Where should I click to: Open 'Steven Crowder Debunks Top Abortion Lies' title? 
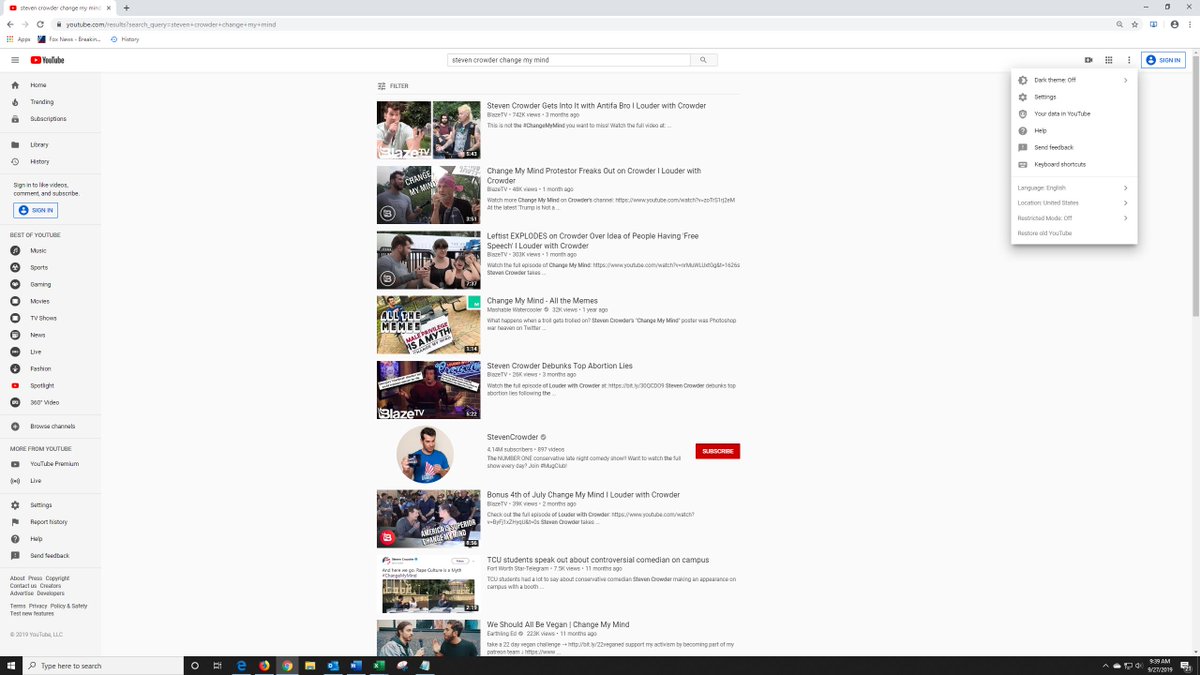pyautogui.click(x=560, y=366)
